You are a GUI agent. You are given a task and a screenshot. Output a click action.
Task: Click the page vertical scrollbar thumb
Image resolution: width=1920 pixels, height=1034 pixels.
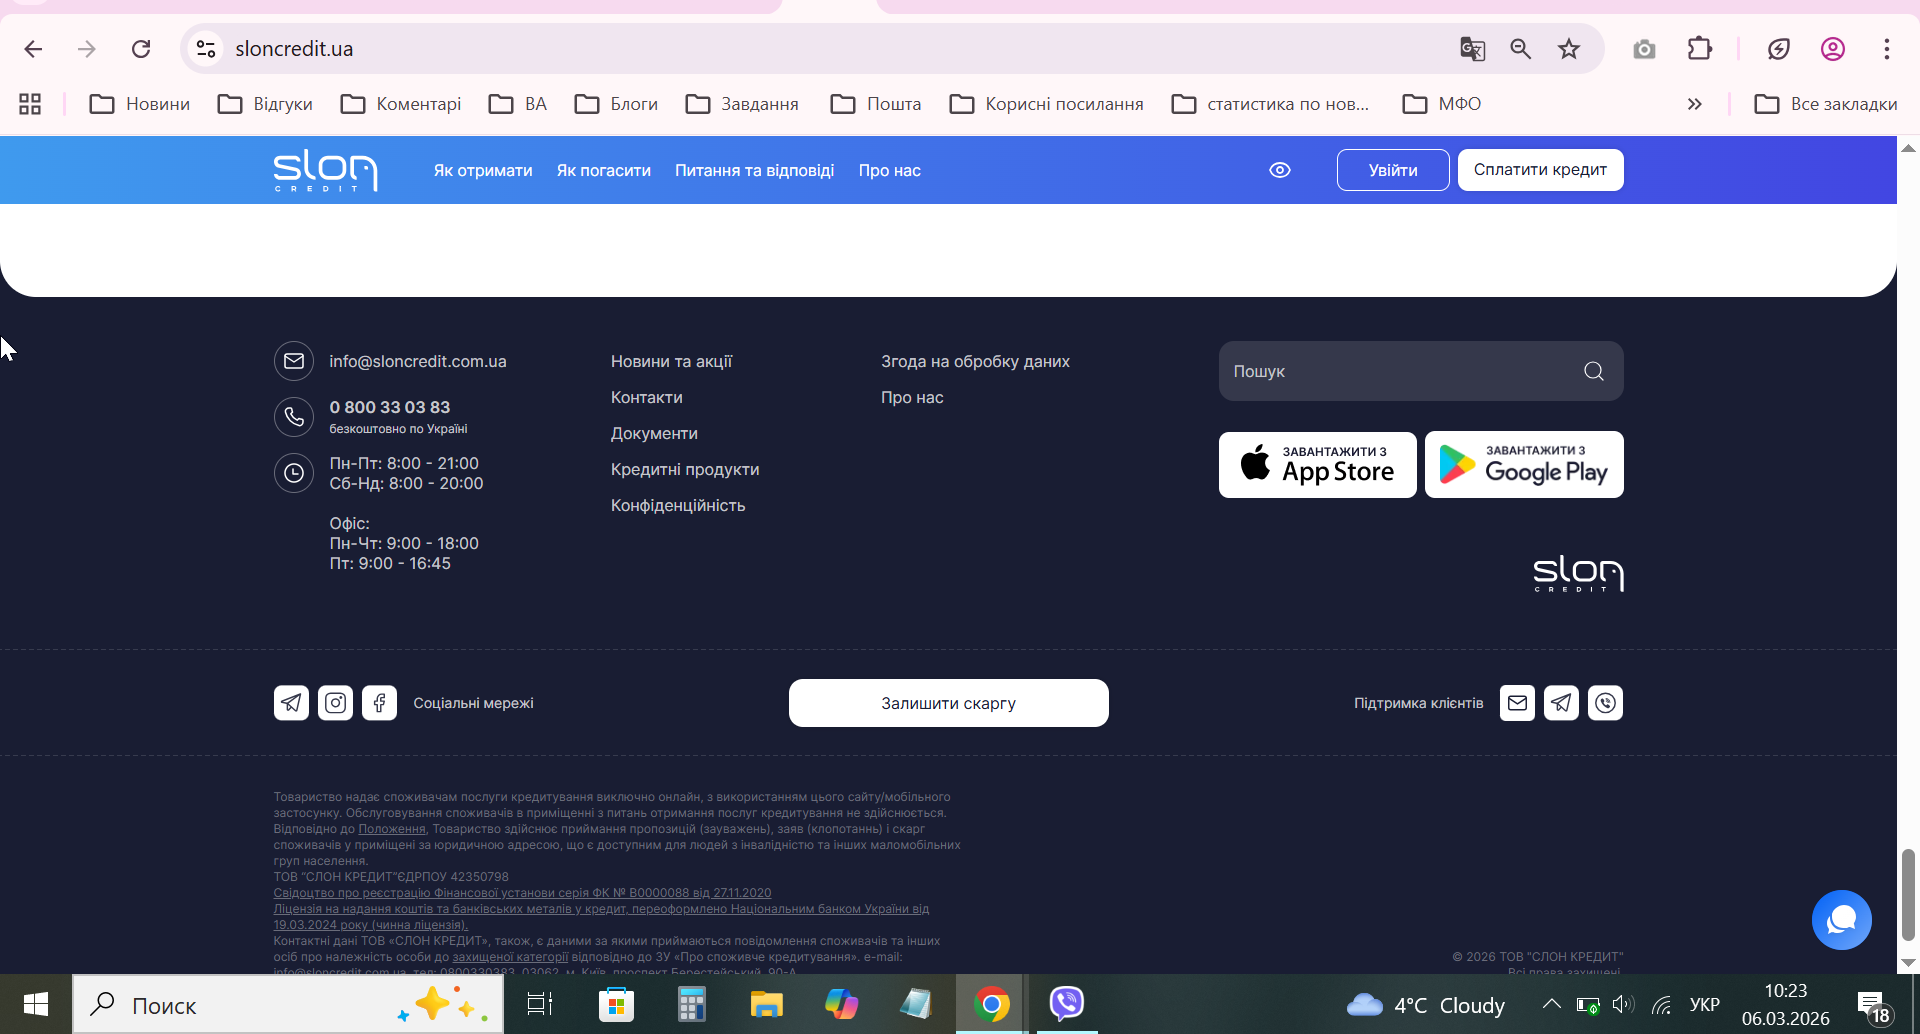point(1908,895)
